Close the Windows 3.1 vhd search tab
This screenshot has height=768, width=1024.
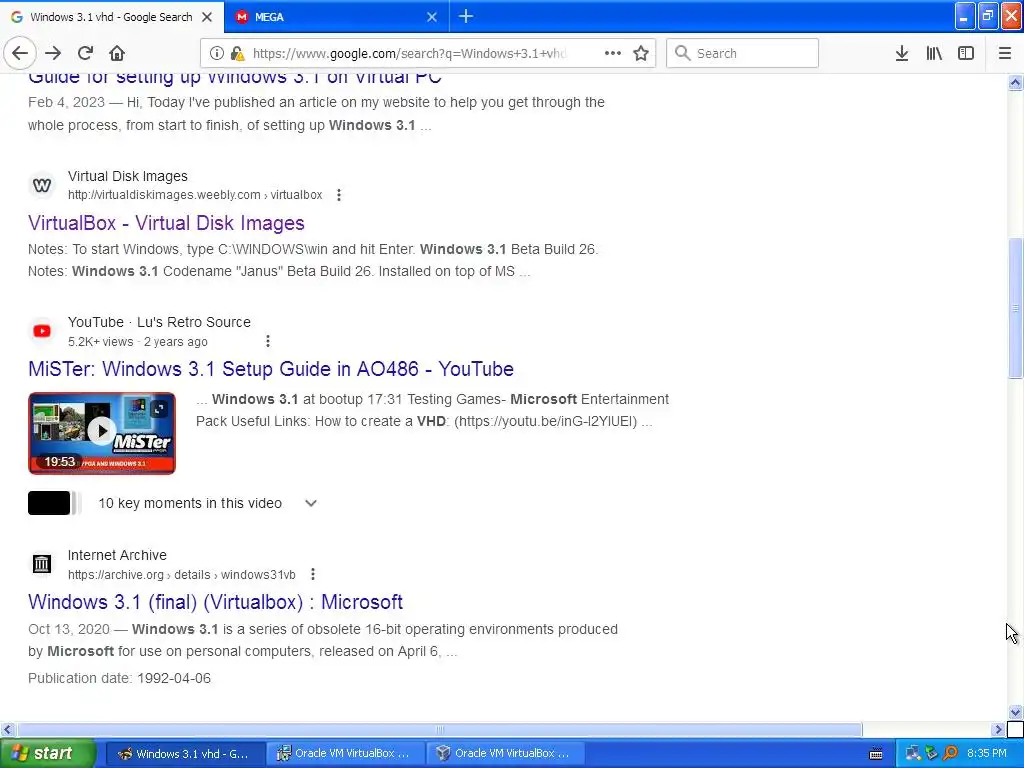207,17
